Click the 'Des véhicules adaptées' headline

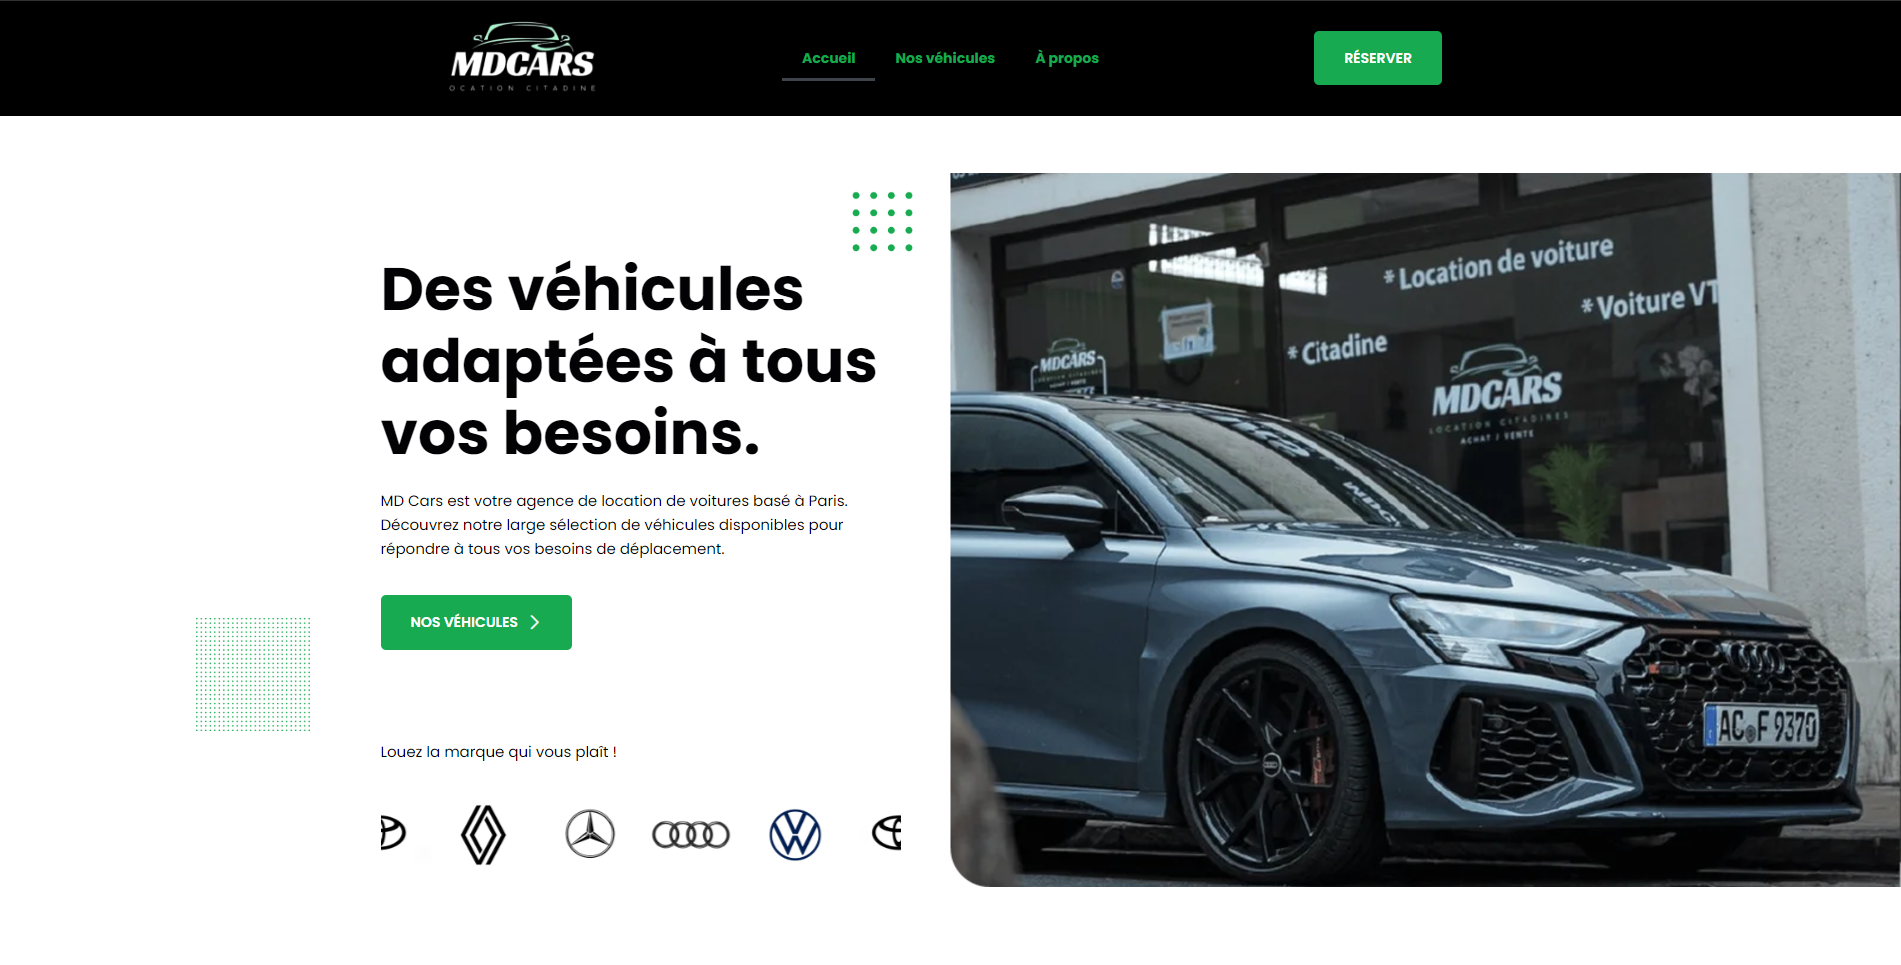click(x=628, y=361)
